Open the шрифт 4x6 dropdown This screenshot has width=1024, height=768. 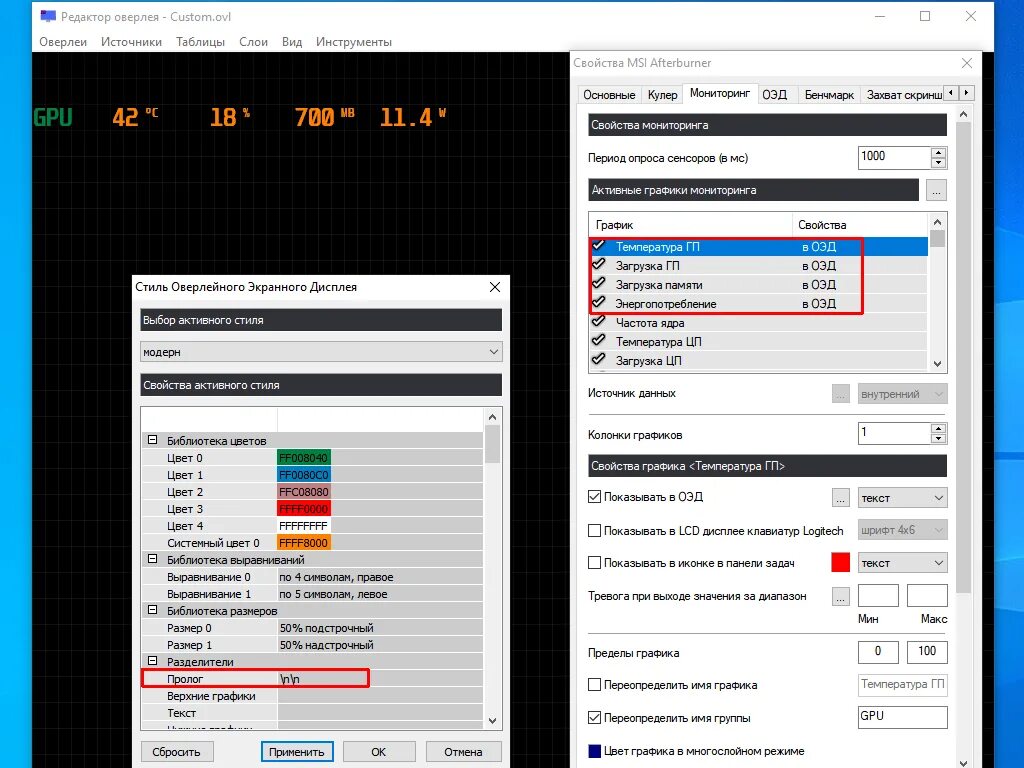pyautogui.click(x=902, y=530)
